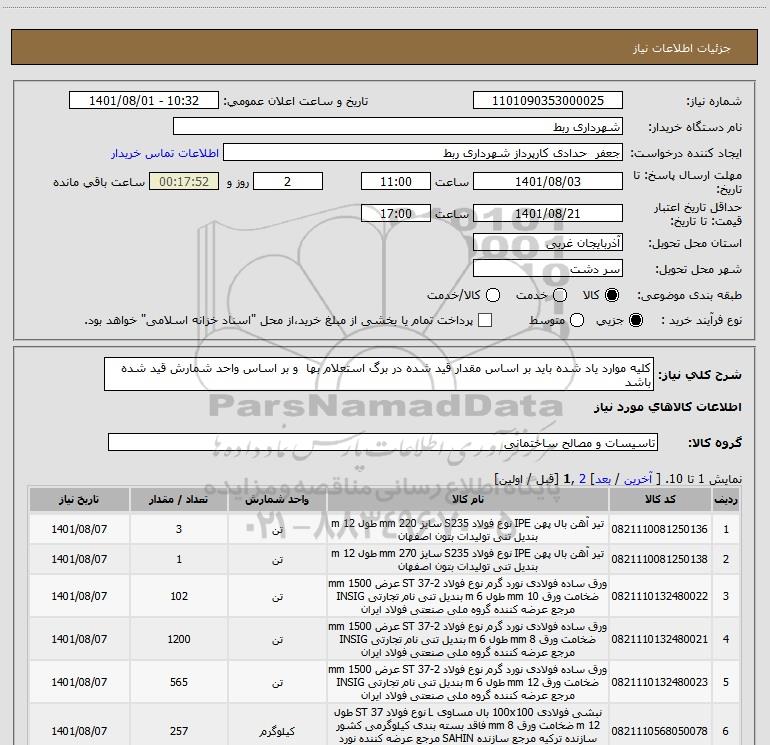Click the کیلوگرم unit in row 6

tap(277, 732)
